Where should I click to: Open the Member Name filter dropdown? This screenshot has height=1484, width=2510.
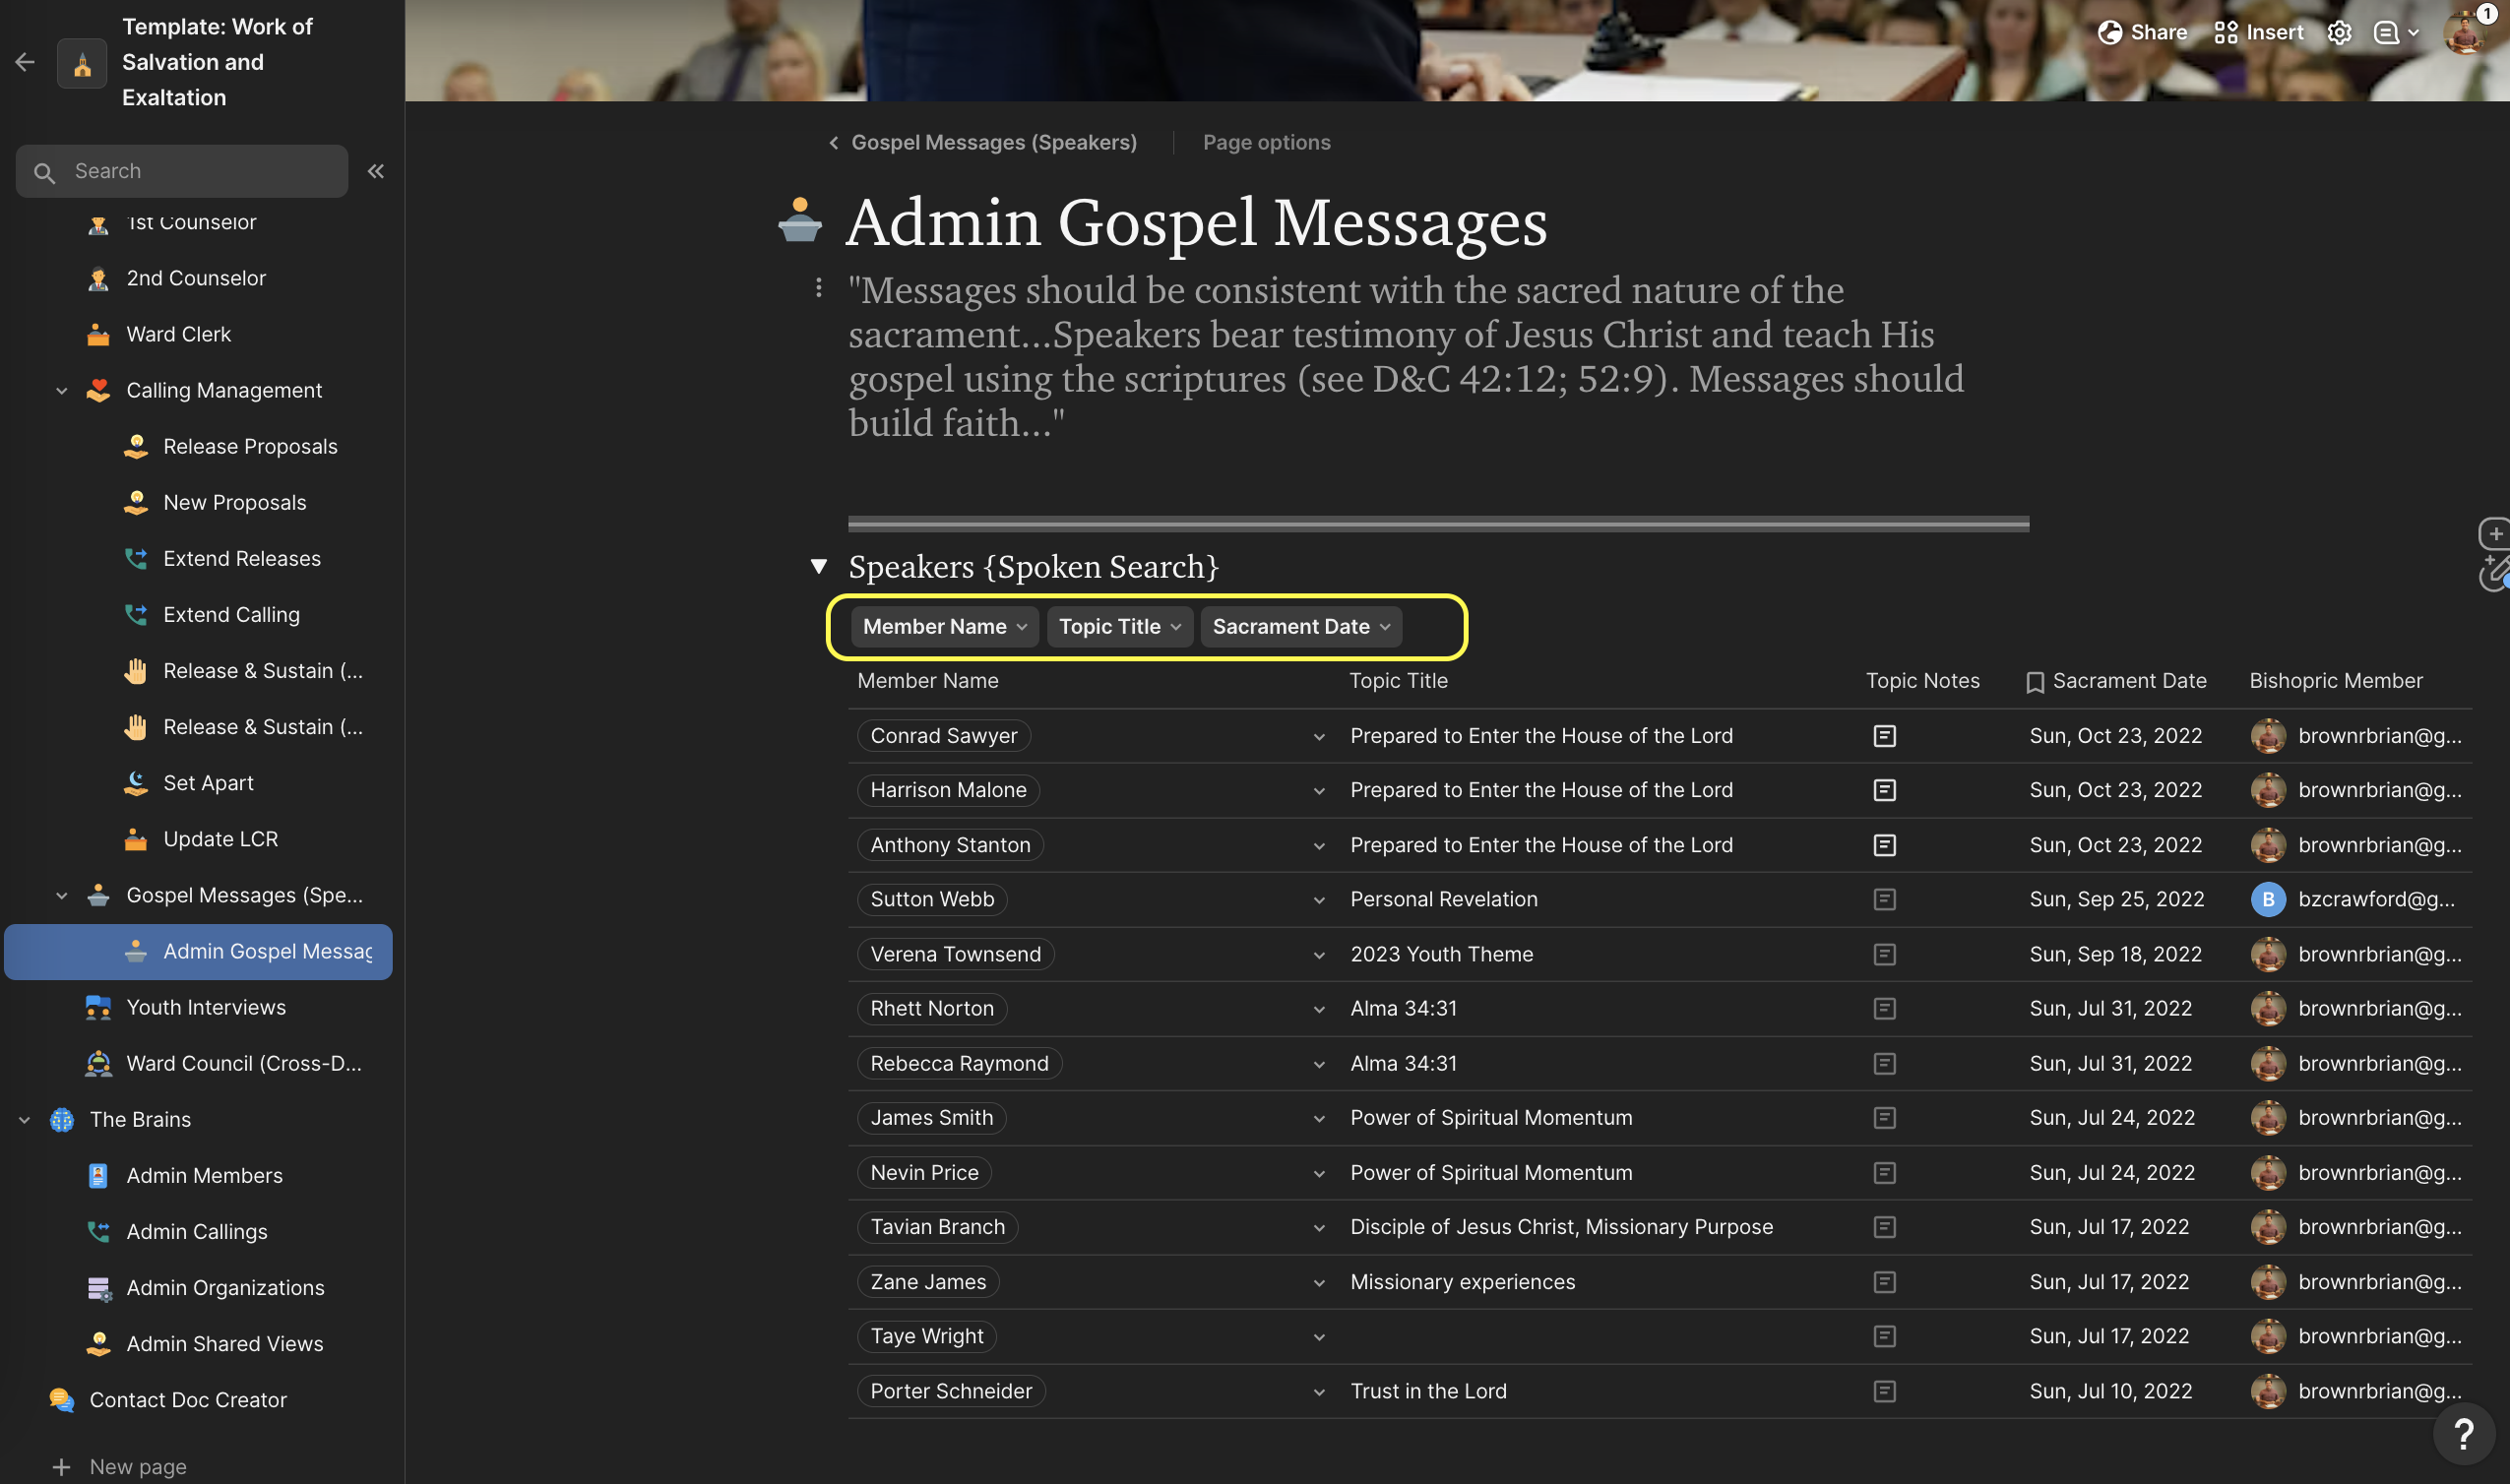(x=944, y=627)
